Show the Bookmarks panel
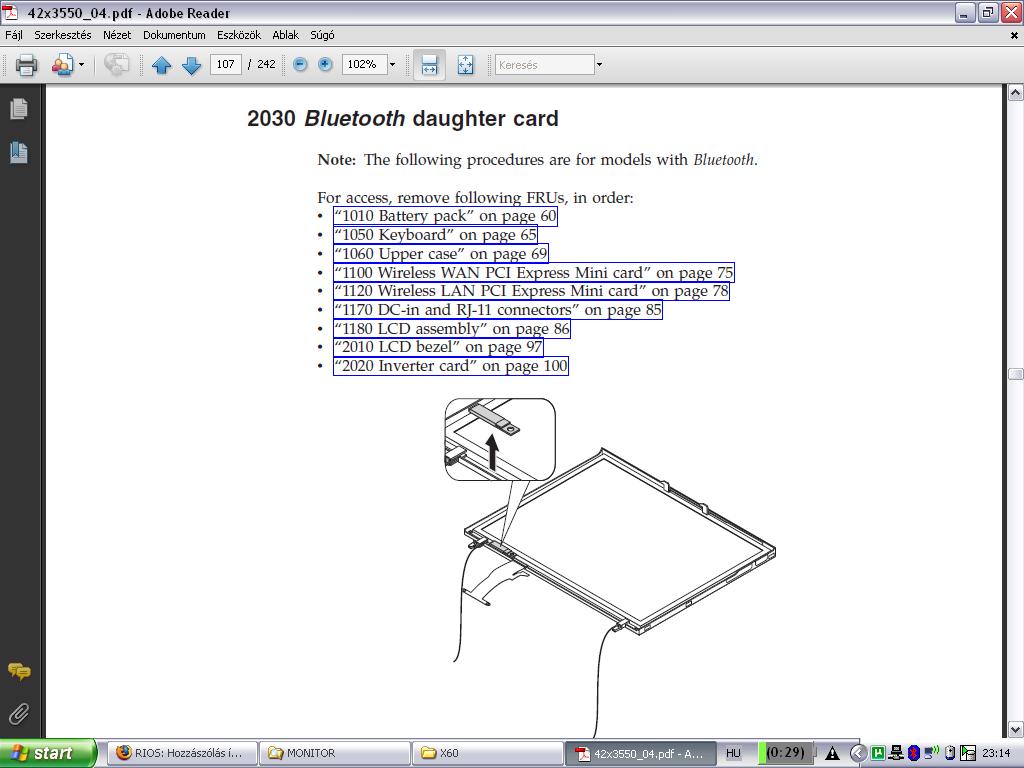The width and height of the screenshot is (1024, 768). [x=19, y=152]
